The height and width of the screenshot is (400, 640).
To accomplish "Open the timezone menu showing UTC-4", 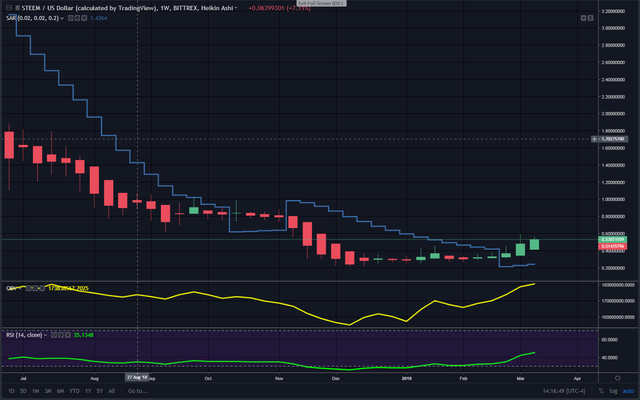I will (564, 391).
